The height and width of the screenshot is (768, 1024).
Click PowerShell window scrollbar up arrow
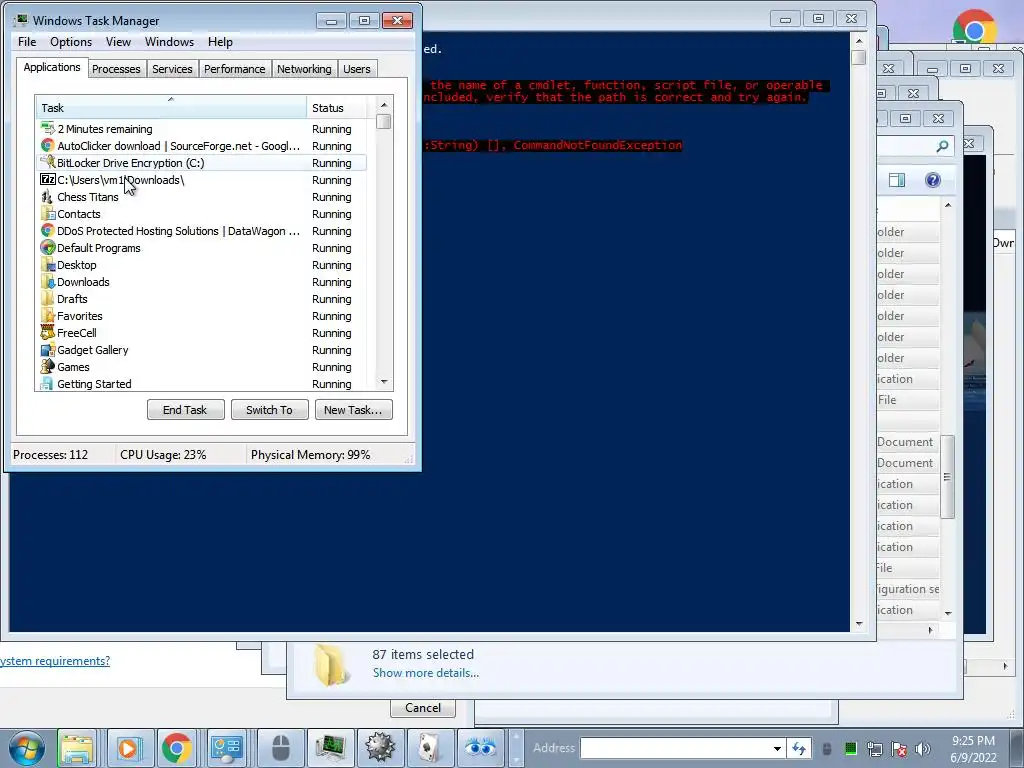click(x=859, y=41)
